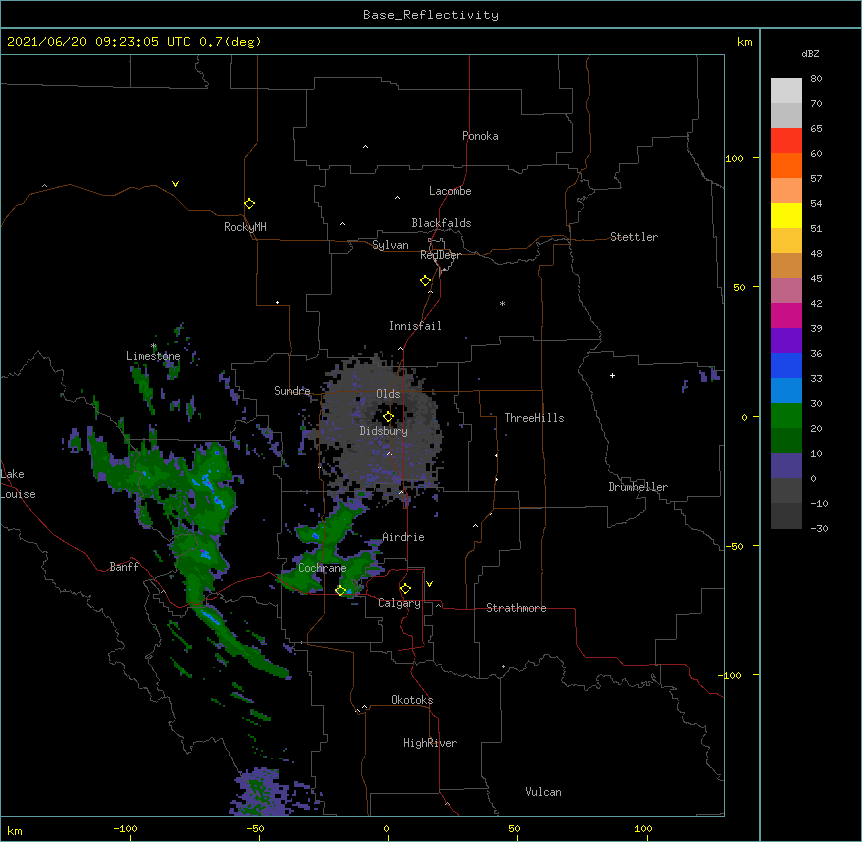
Task: Click the yellow diamond marker near RockyMH
Action: (x=250, y=204)
